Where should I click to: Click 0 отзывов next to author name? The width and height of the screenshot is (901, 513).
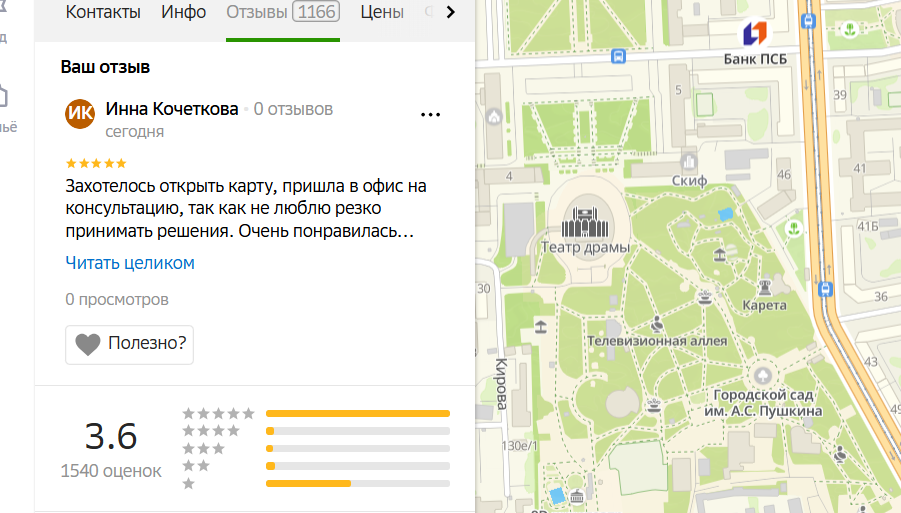[293, 109]
